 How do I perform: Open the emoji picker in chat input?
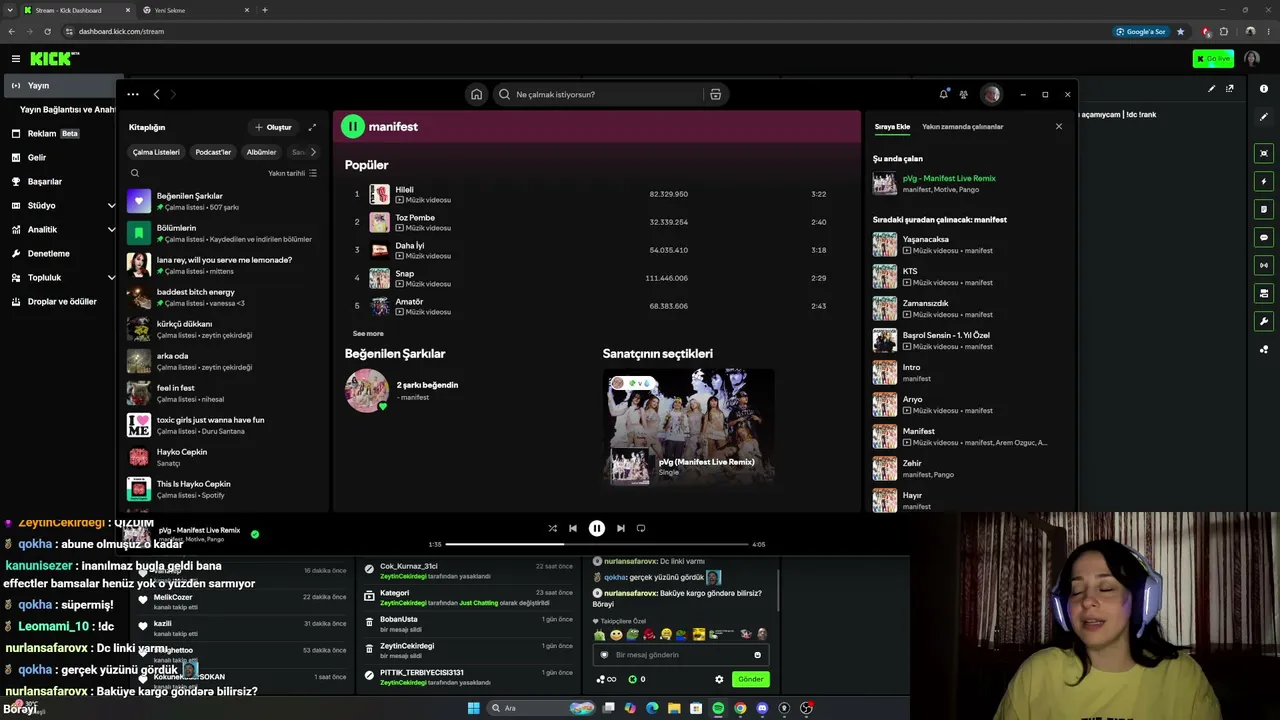point(757,655)
